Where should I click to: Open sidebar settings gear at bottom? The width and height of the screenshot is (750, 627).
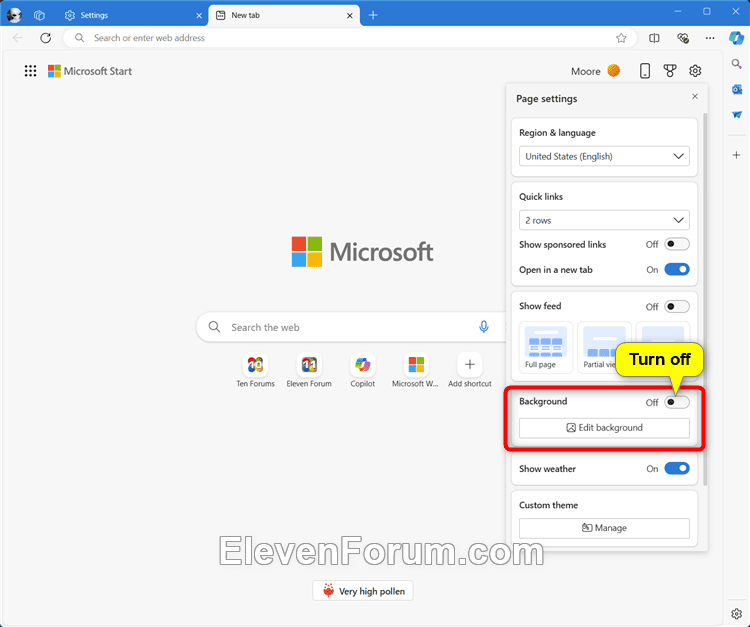(x=736, y=614)
